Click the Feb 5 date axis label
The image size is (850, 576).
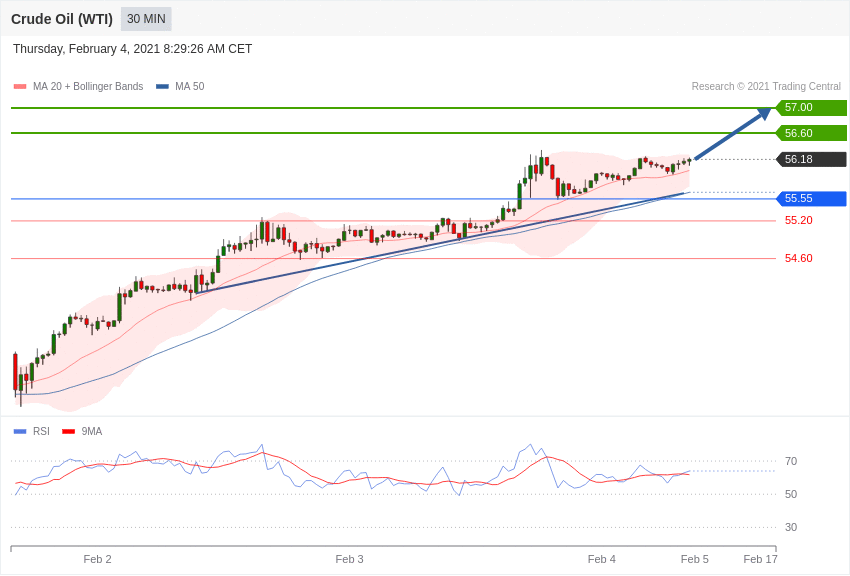(x=694, y=560)
